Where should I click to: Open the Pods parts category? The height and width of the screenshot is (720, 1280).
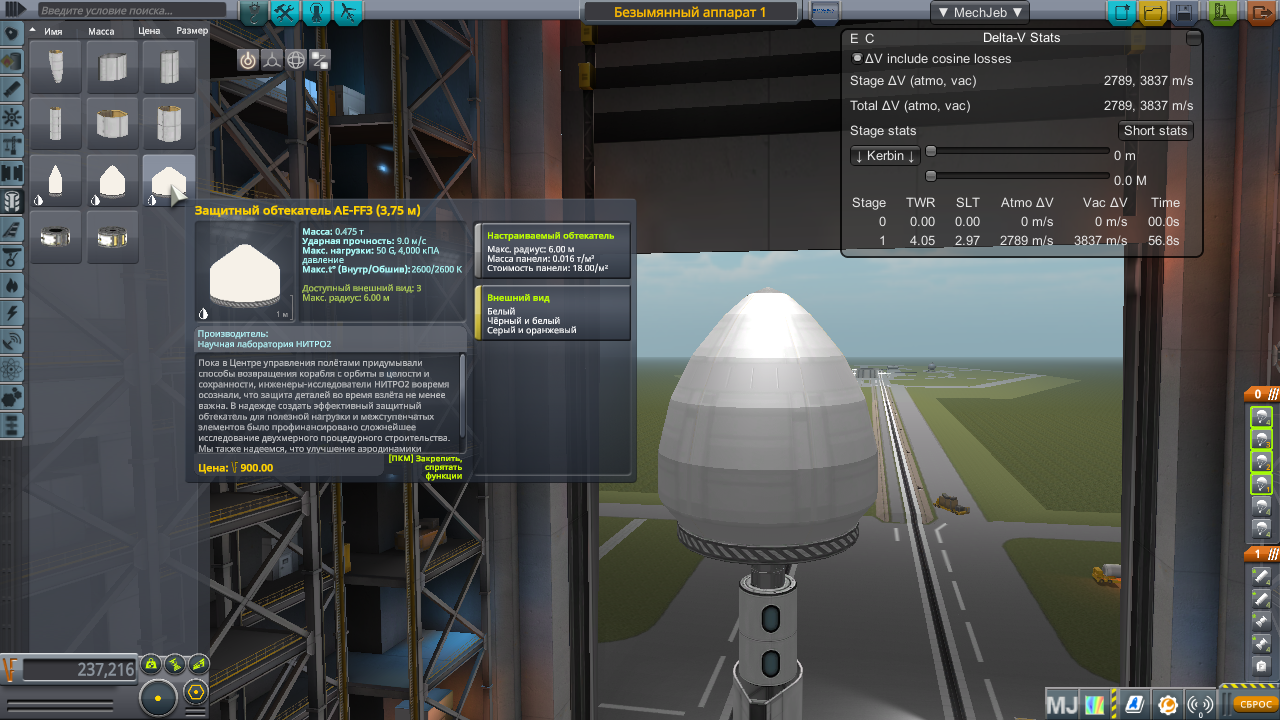click(x=11, y=33)
